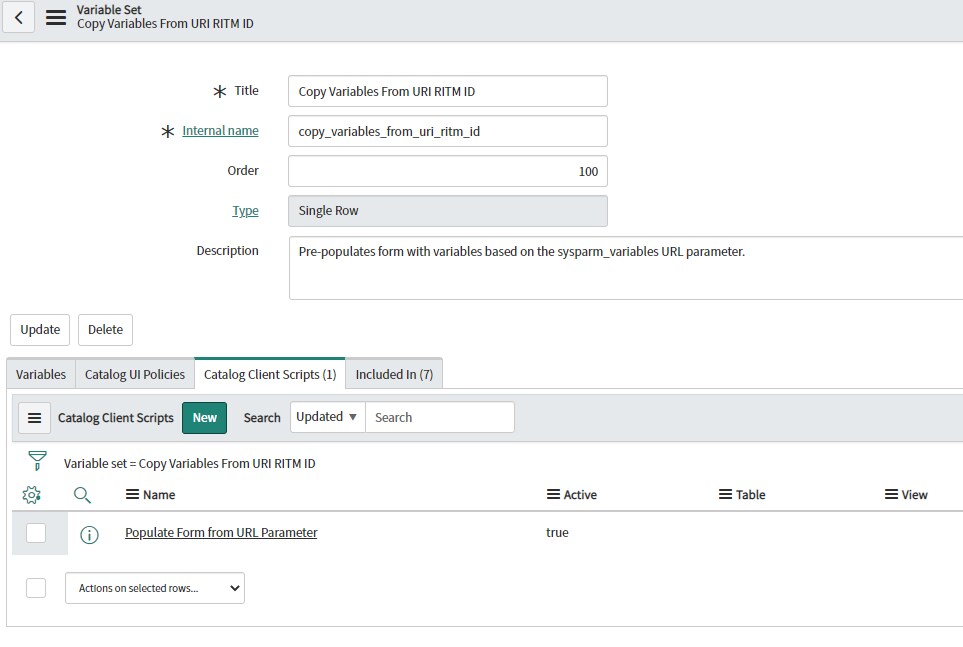Screen dimensions: 963x647
Task: Focus the Order input field
Action: pos(448,171)
